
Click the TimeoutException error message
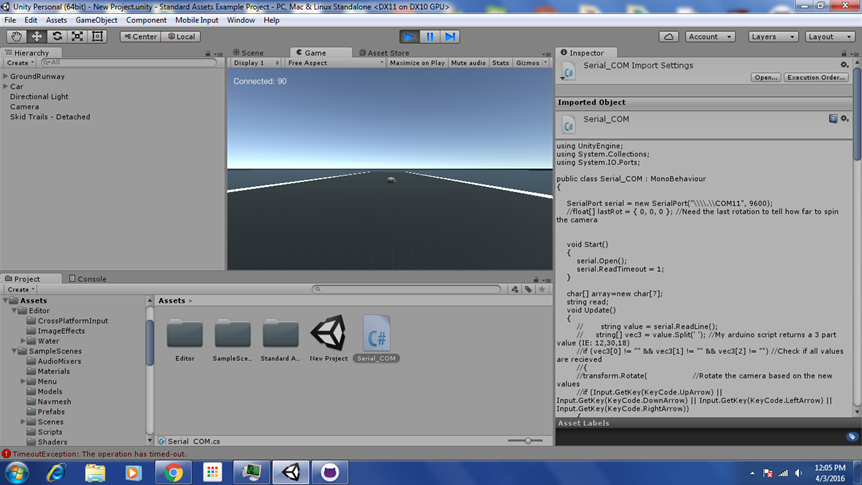click(100, 454)
